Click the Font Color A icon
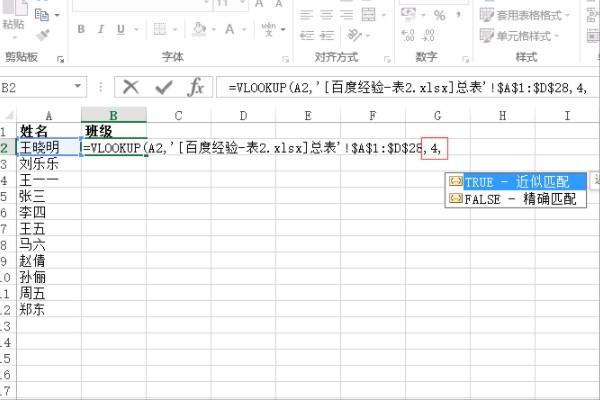The image size is (600, 400). point(230,29)
